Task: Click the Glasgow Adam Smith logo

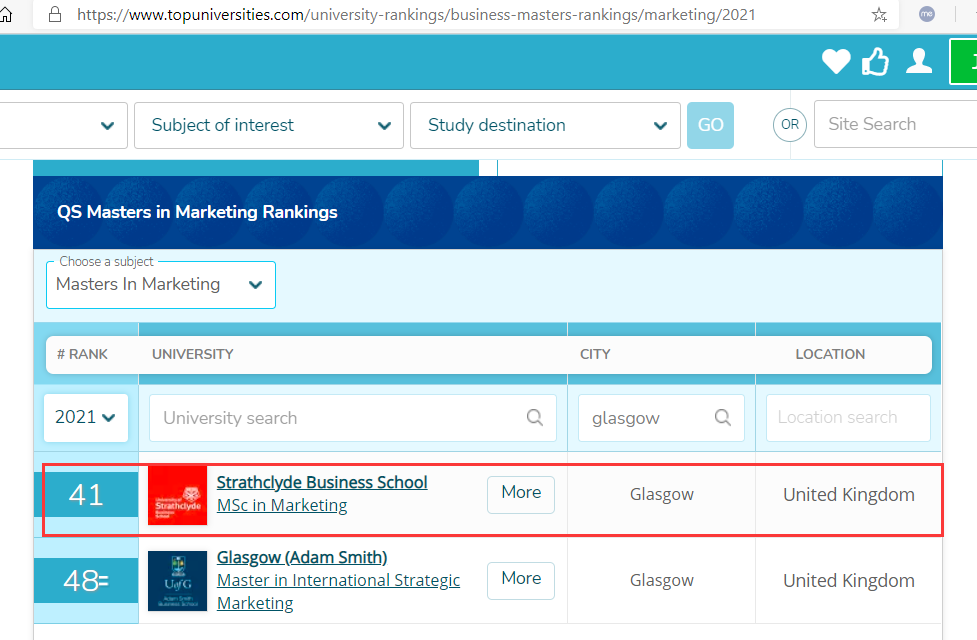Action: (x=178, y=581)
